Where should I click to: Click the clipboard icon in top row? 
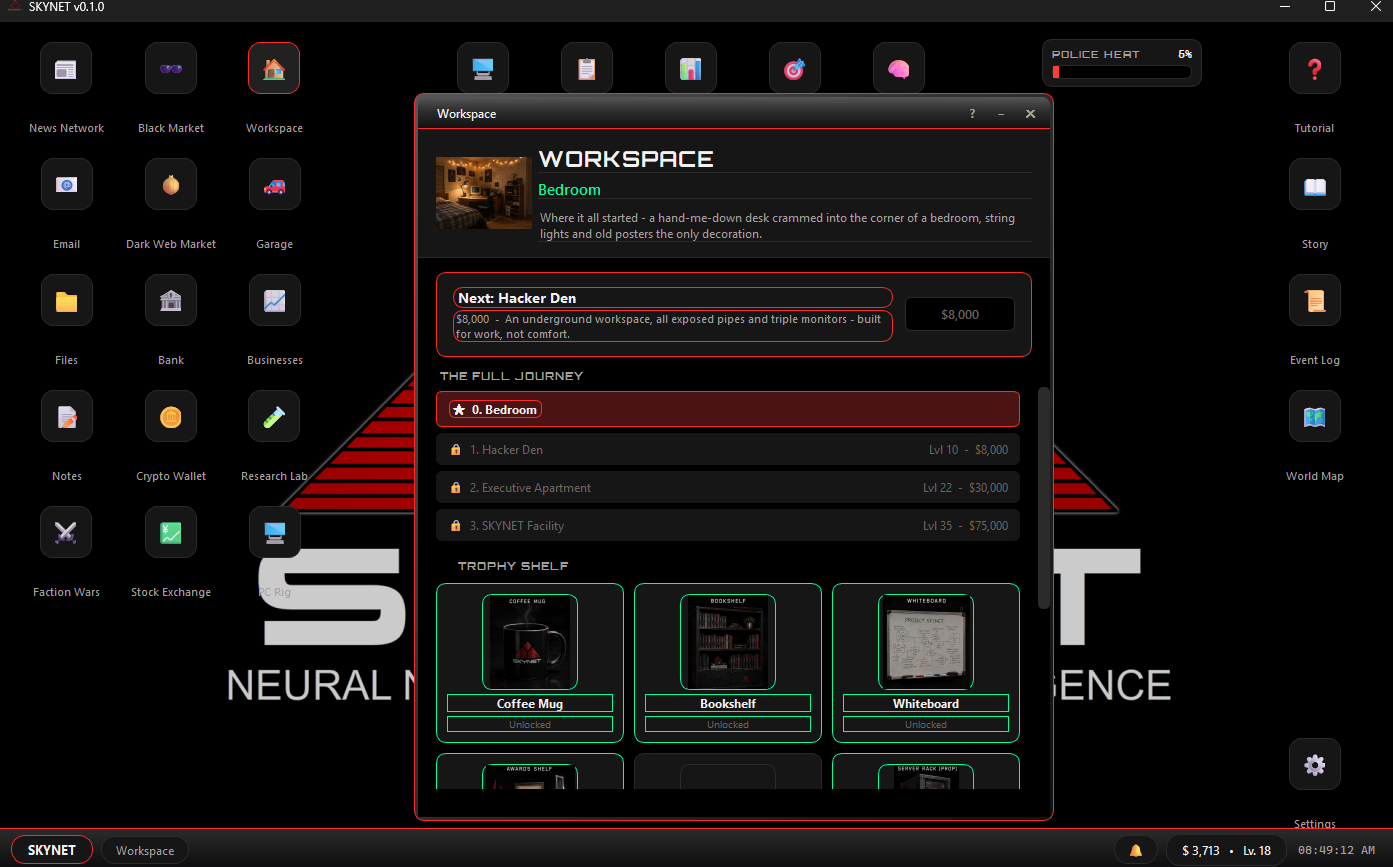[587, 69]
